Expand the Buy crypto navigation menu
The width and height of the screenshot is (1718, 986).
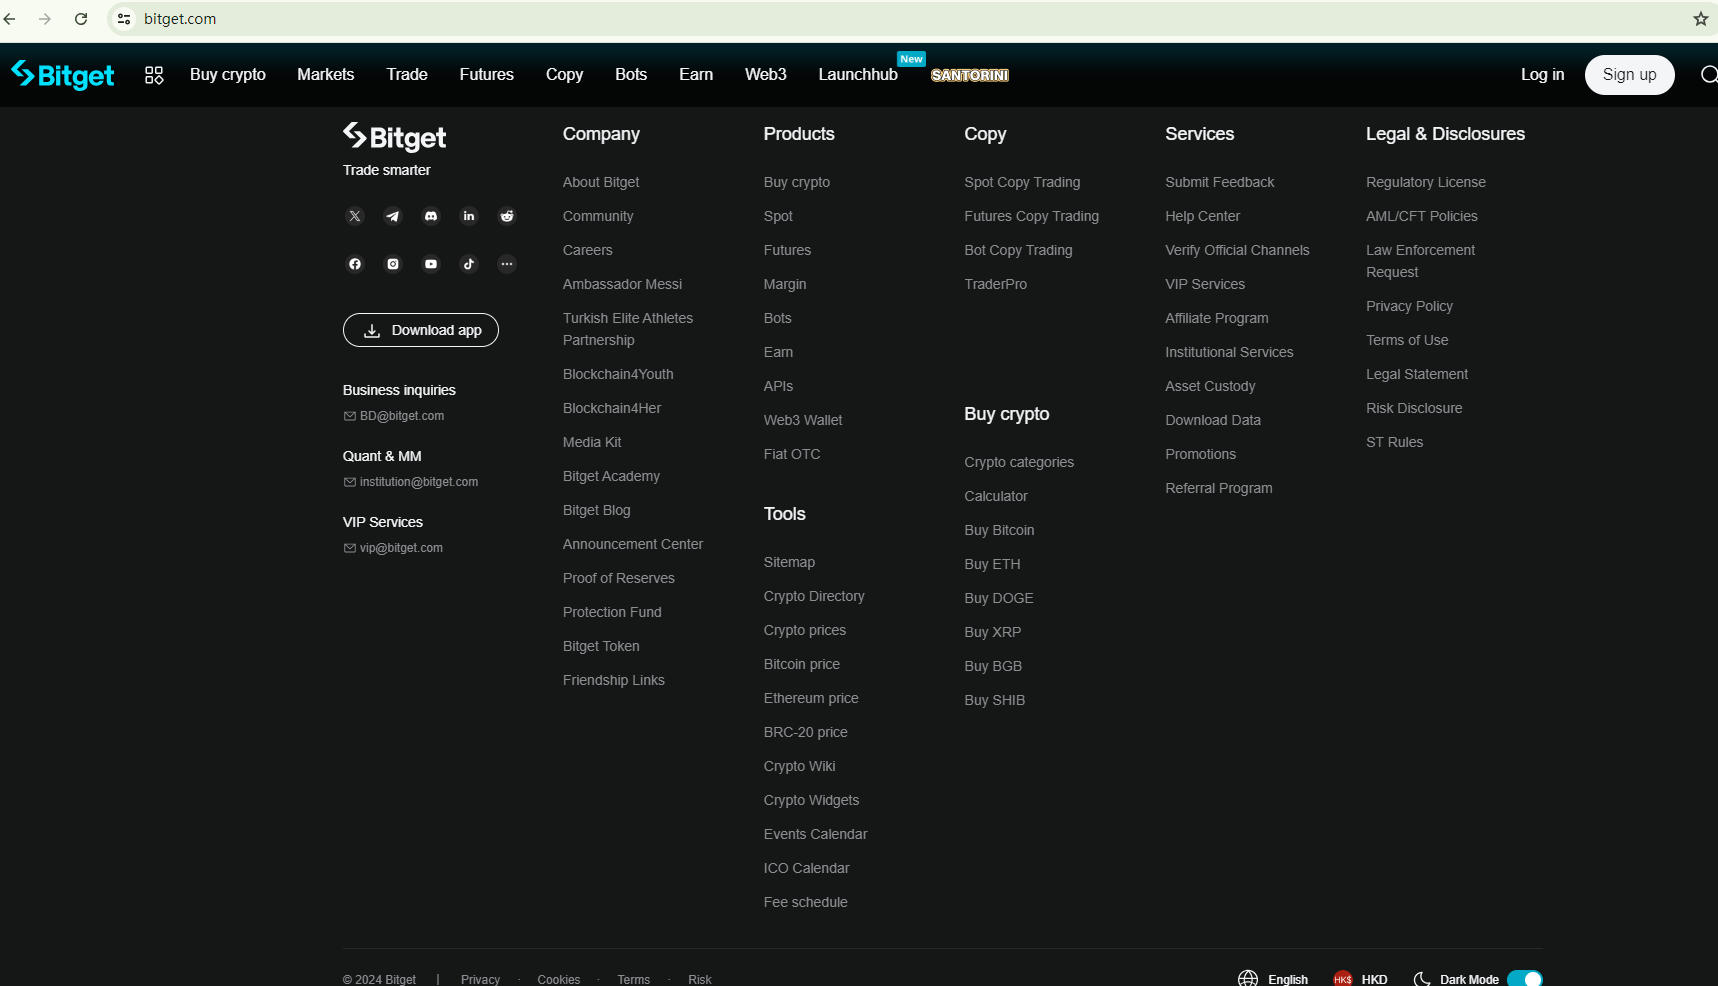[x=228, y=75]
